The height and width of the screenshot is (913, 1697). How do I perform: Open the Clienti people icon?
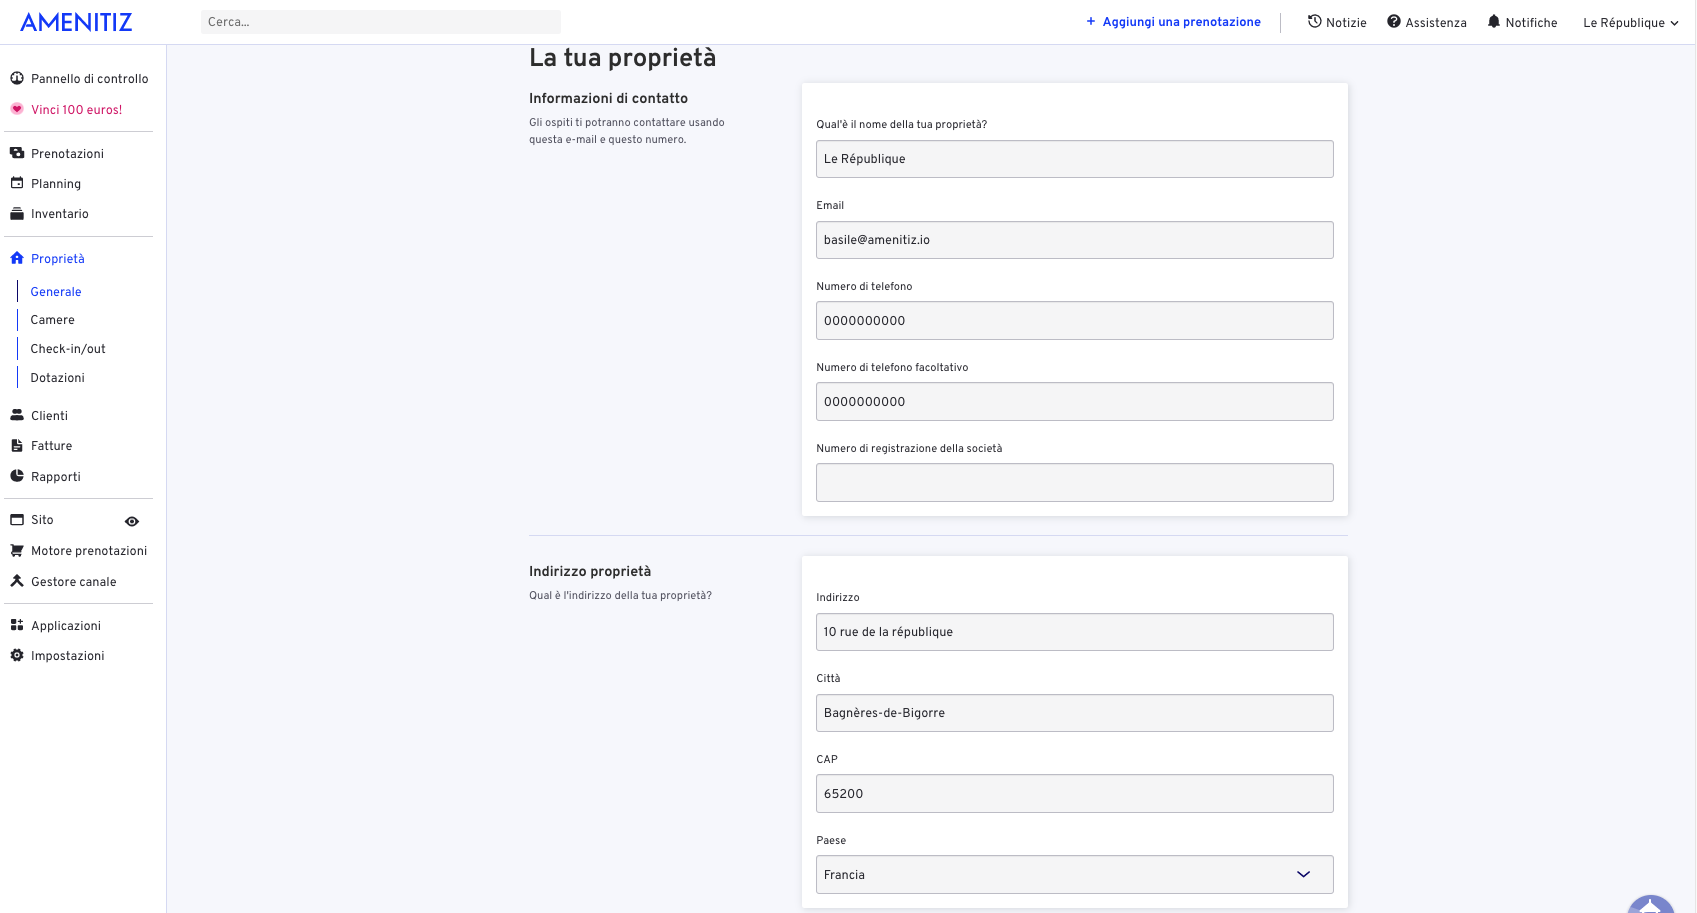pos(17,415)
